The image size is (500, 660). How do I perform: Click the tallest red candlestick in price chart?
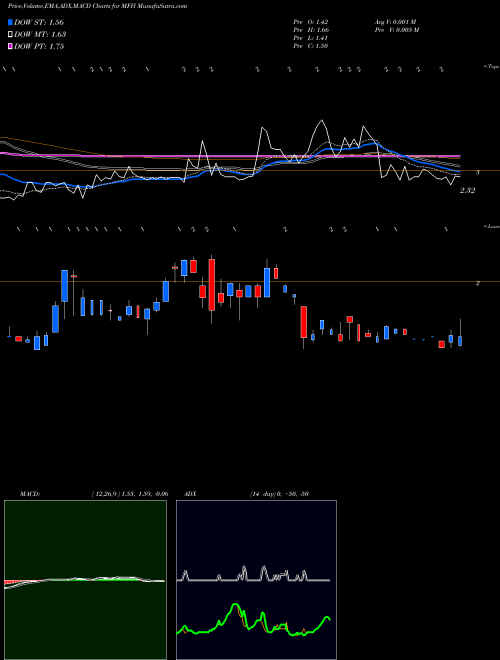(212, 285)
